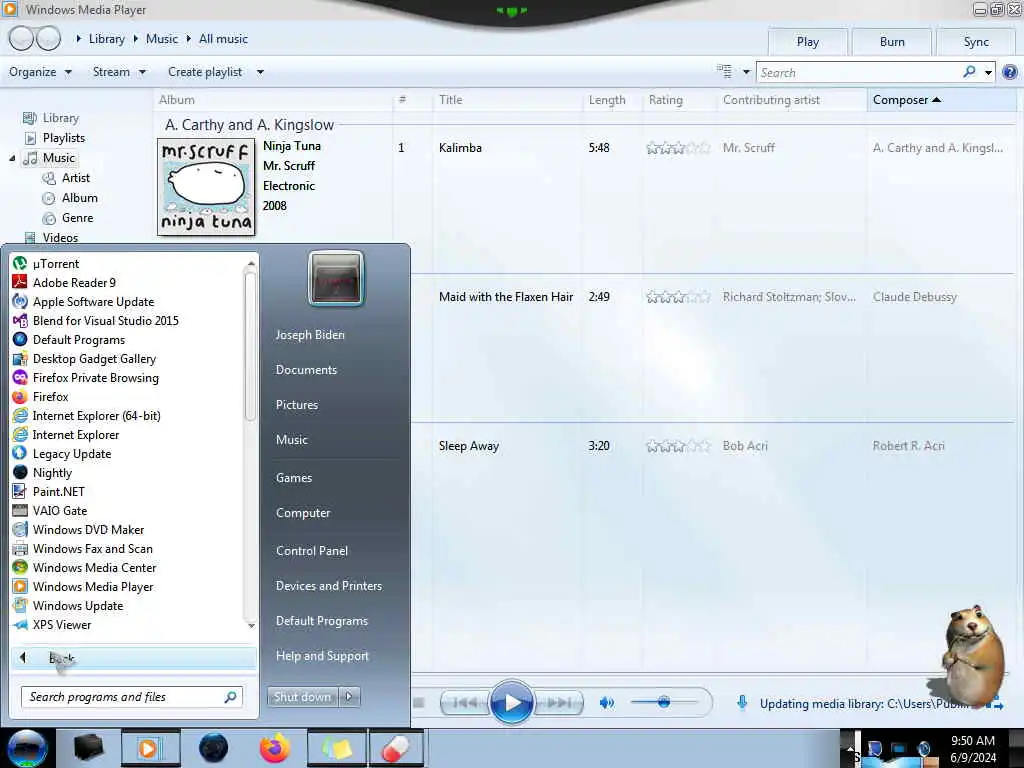Select the Ninja Tuna album art thumbnail
Viewport: 1024px width, 768px height.
pos(206,187)
